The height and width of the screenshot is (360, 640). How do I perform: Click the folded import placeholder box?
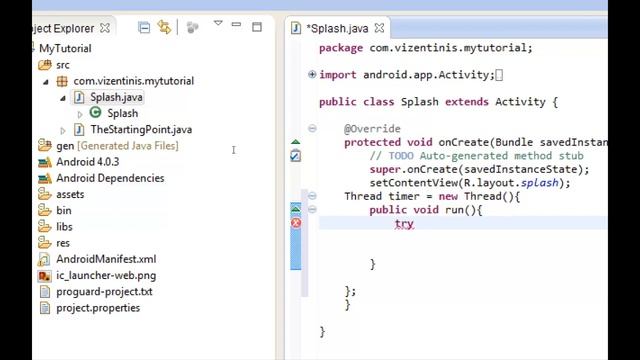coord(499,75)
